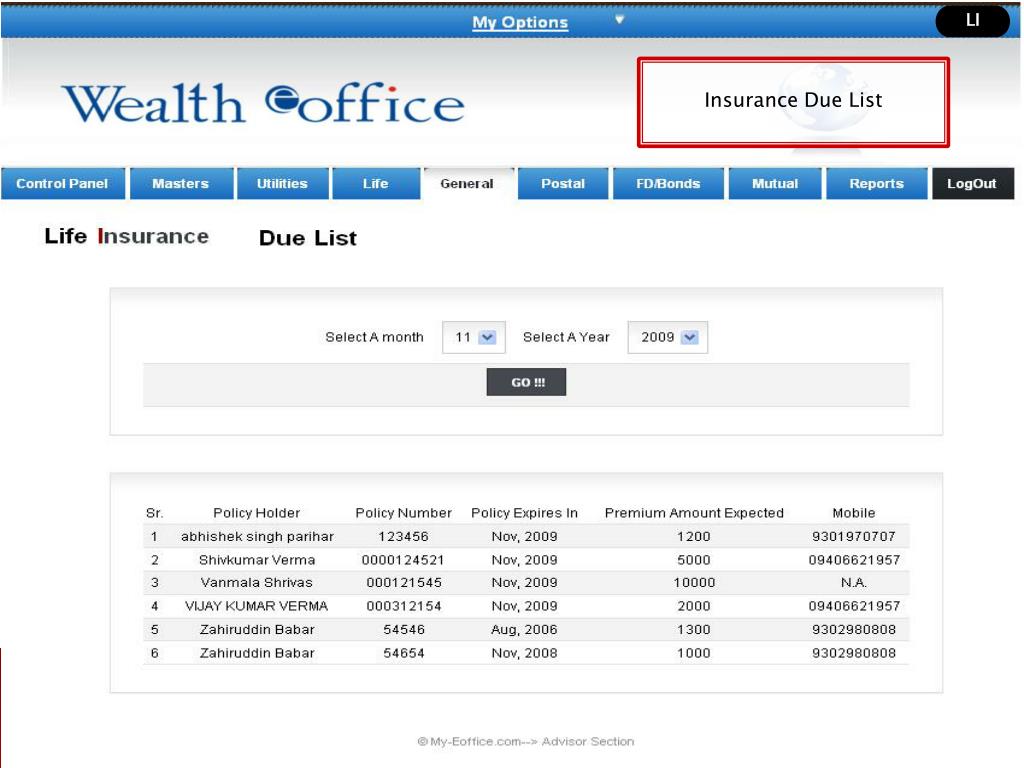This screenshot has height=768, width=1024.
Task: Select policy holder Vanmala Shrivas
Action: (x=257, y=583)
